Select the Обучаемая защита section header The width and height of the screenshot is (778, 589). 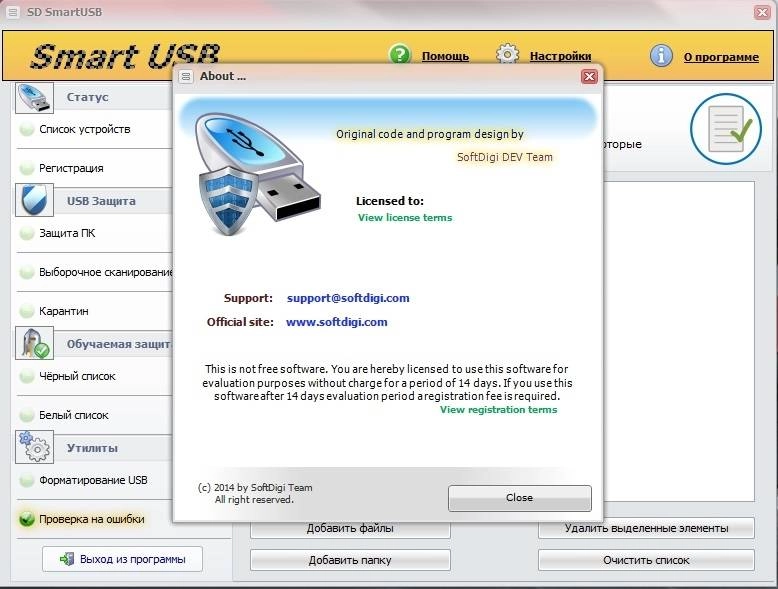119,344
